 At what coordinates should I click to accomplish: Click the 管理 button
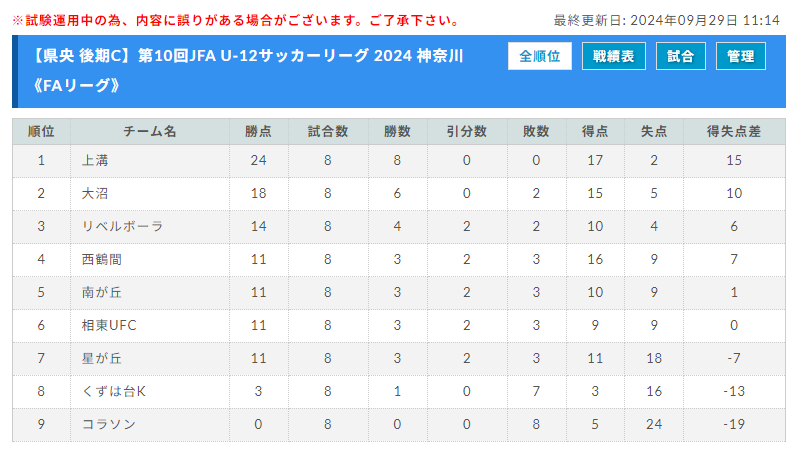coord(740,56)
